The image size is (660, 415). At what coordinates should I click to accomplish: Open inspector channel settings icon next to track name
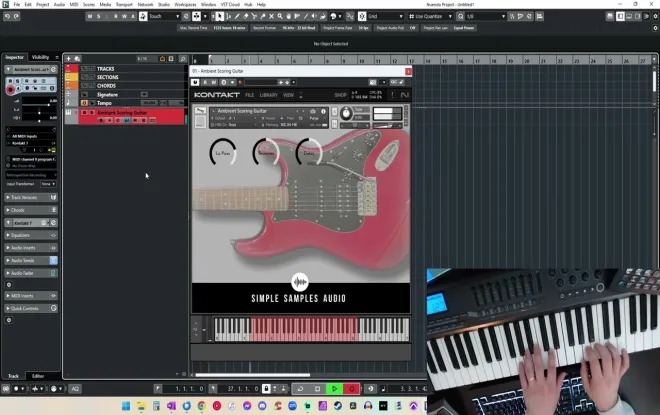53,69
